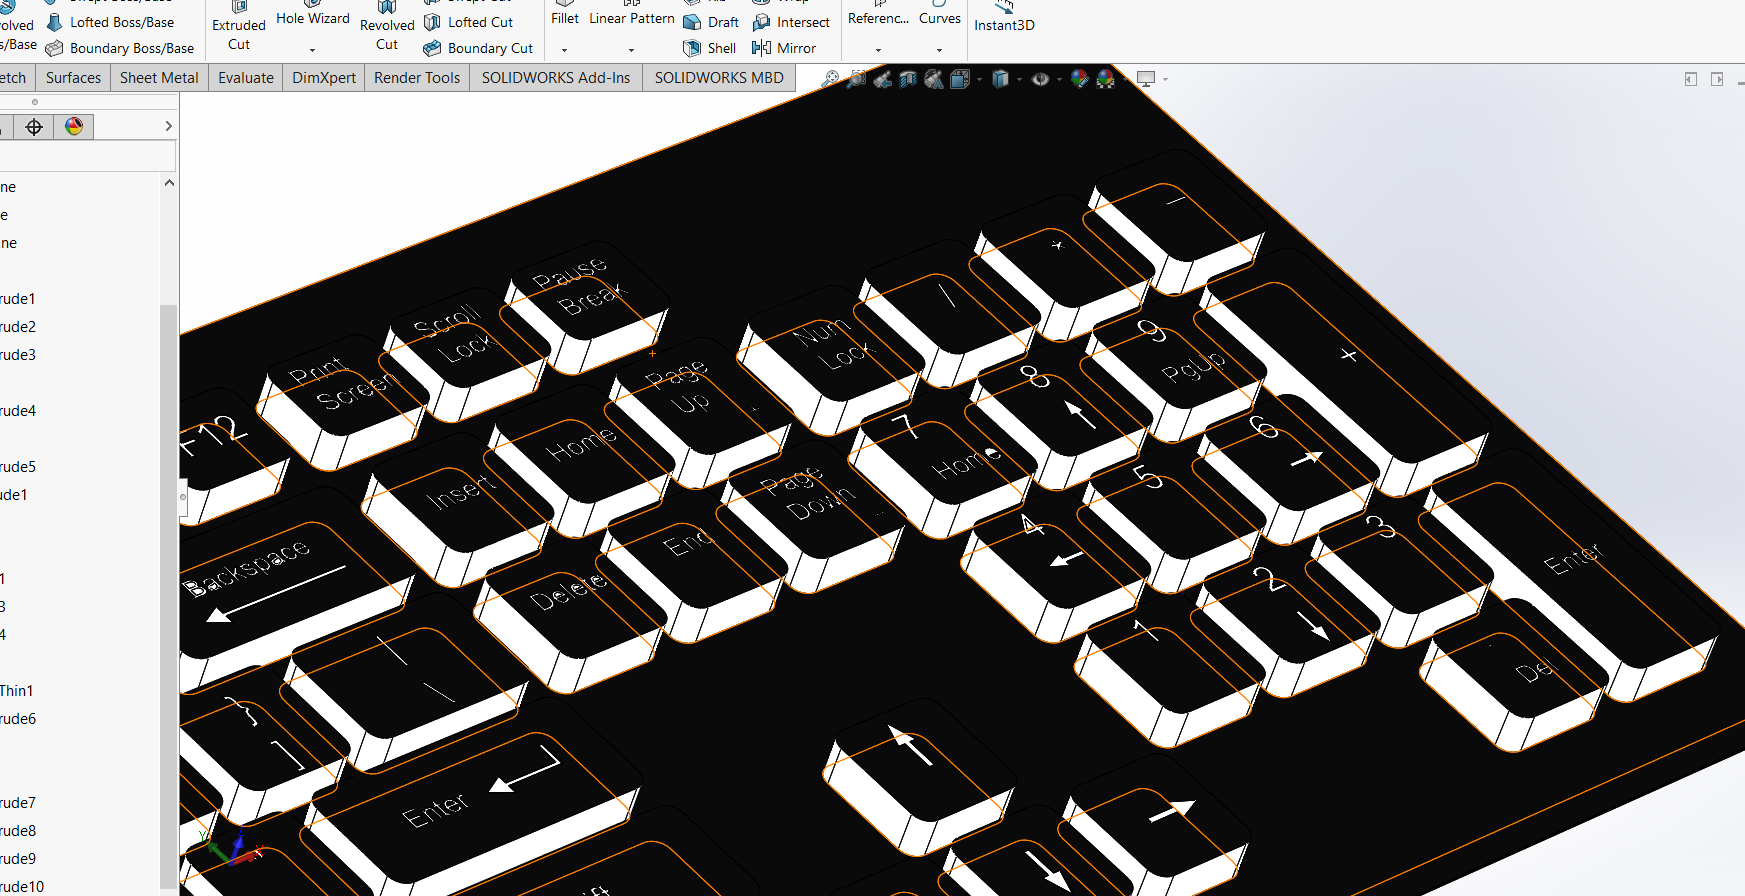Expand the manager tabs chevron arrow

(x=168, y=126)
